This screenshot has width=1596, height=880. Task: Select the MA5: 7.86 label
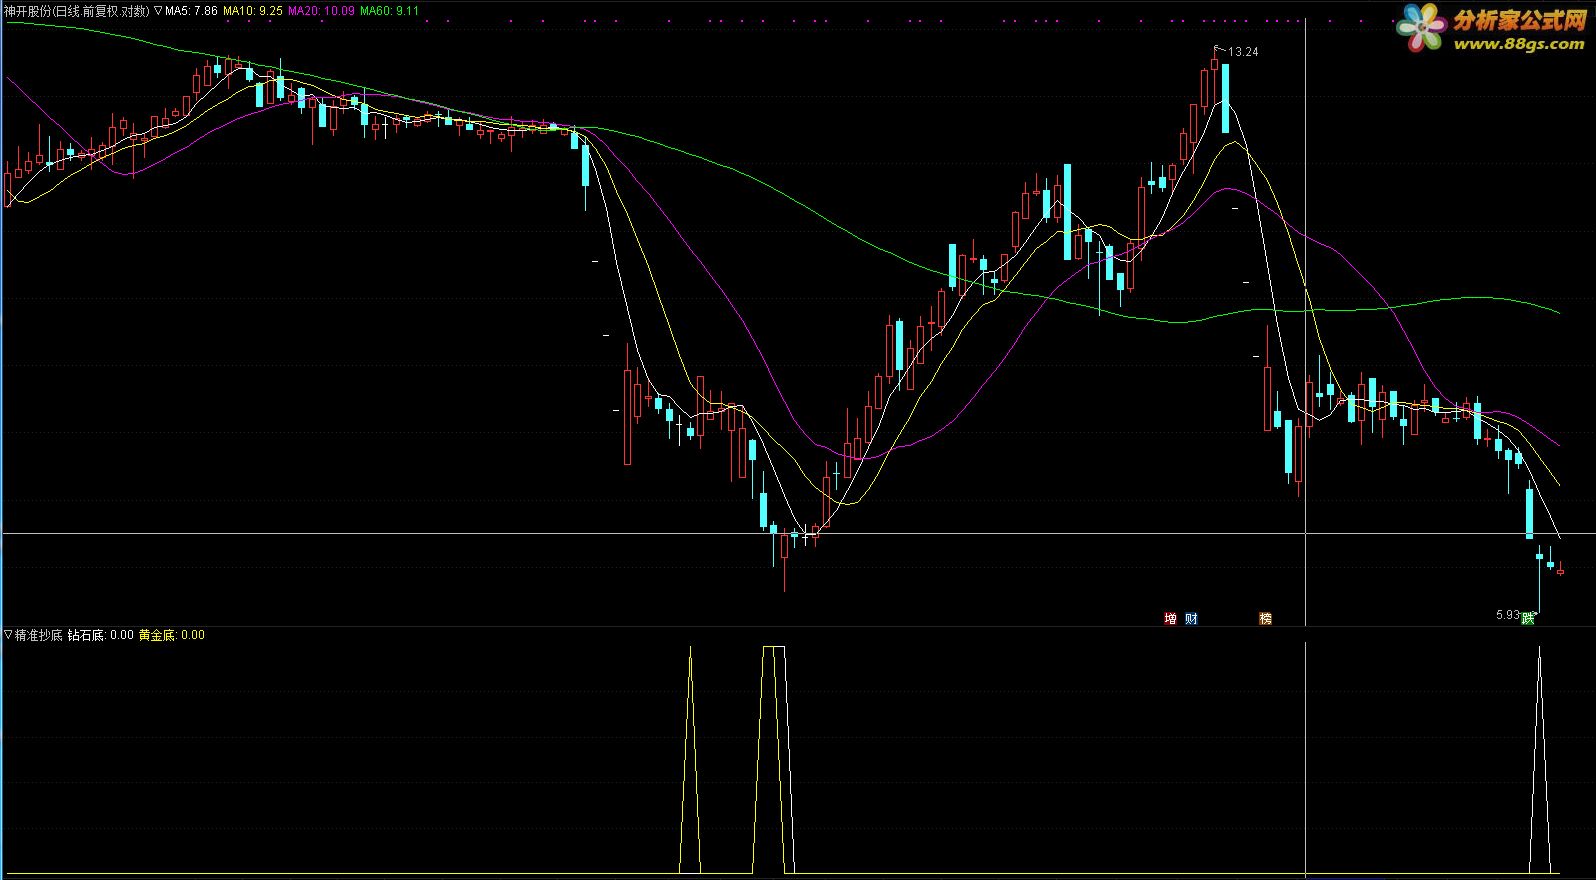(191, 11)
